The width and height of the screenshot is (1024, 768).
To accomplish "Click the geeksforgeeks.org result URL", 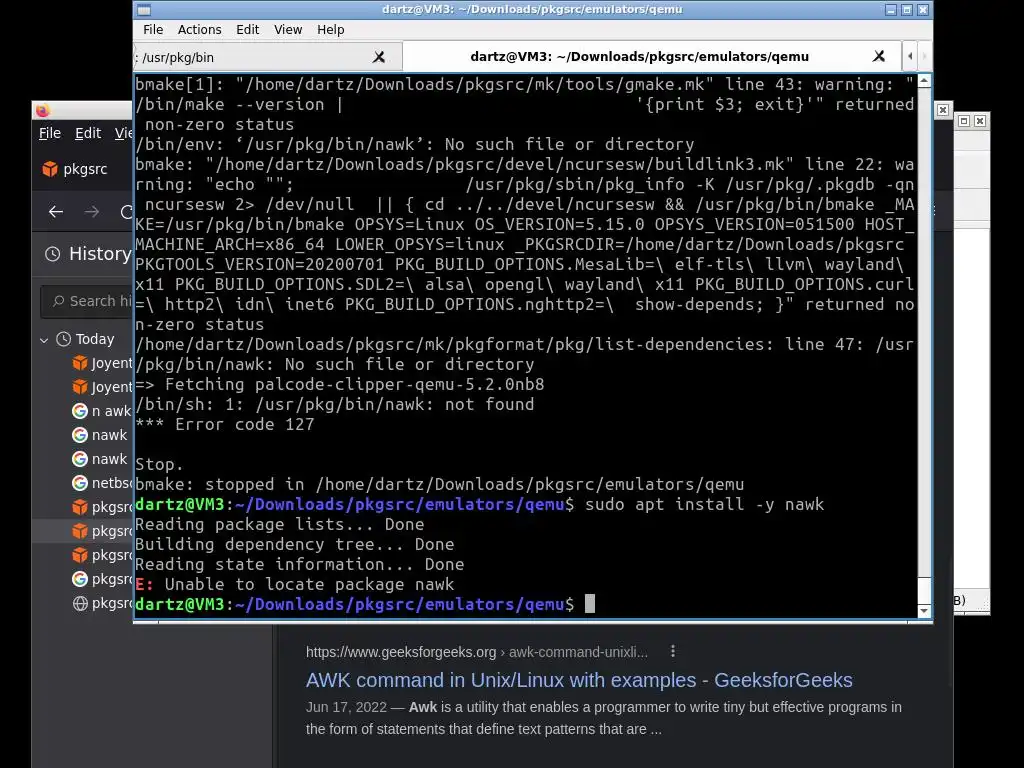I will click(477, 652).
